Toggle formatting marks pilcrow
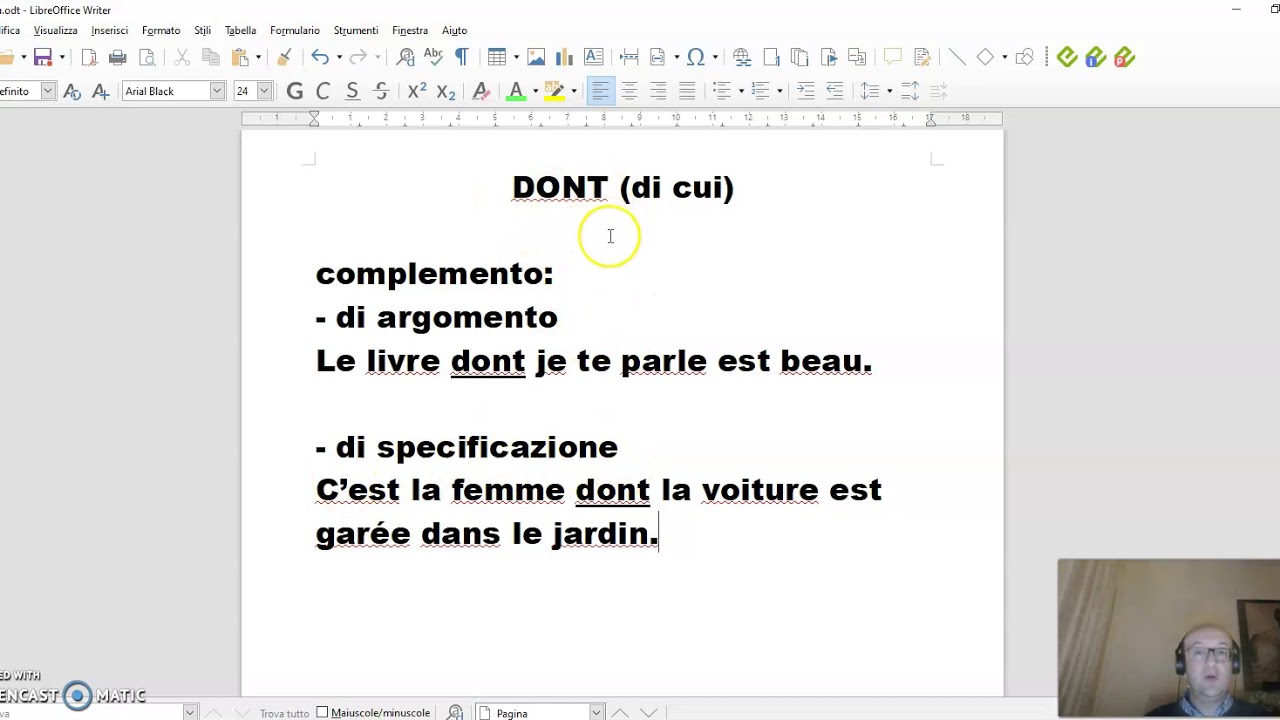Screen dimensions: 1280x720 pyautogui.click(x=462, y=57)
